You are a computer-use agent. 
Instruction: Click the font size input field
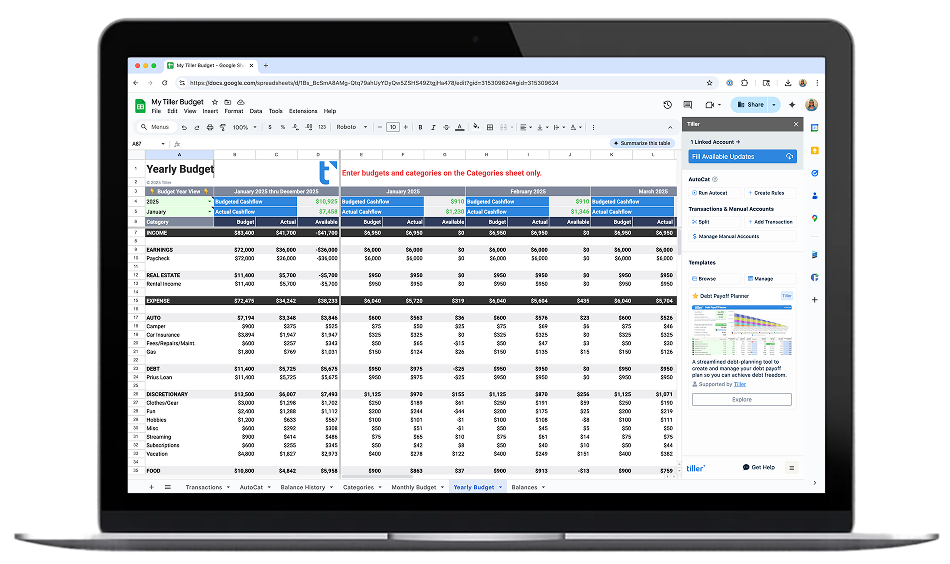pyautogui.click(x=393, y=127)
